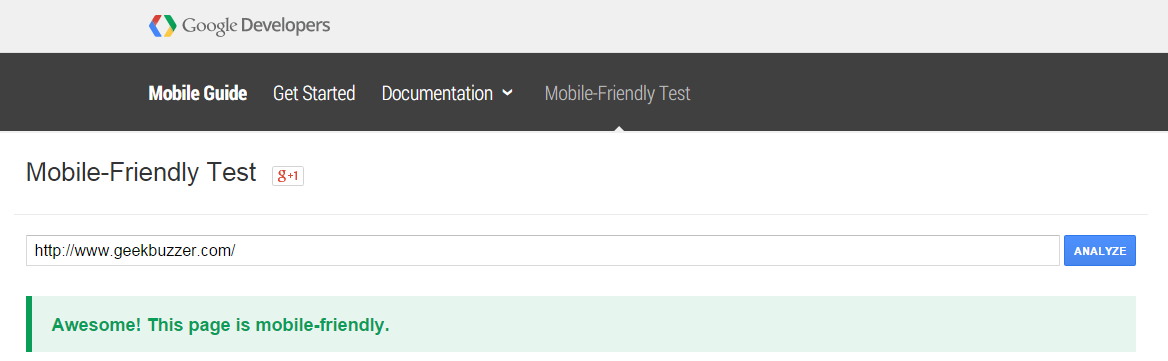
Task: Click the active tab pointer triangle
Action: (x=618, y=128)
